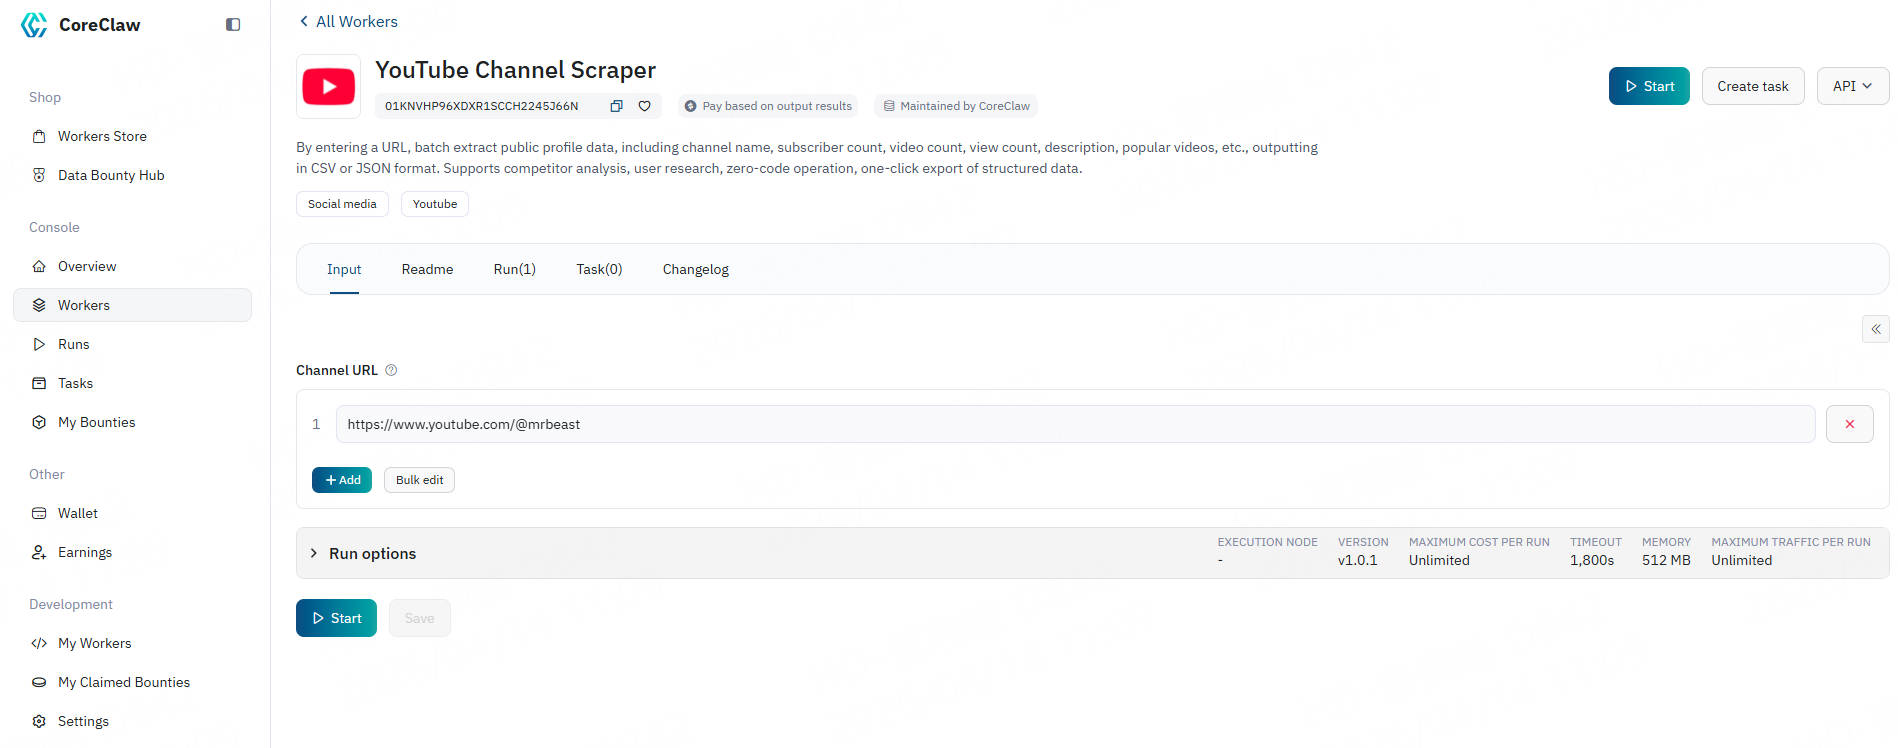Click the Channel URL help icon
Image resolution: width=1898 pixels, height=748 pixels.
coord(391,370)
